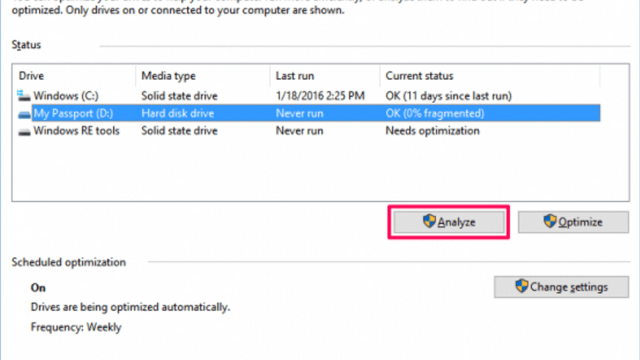Sort list by Media type column header

pos(202,76)
